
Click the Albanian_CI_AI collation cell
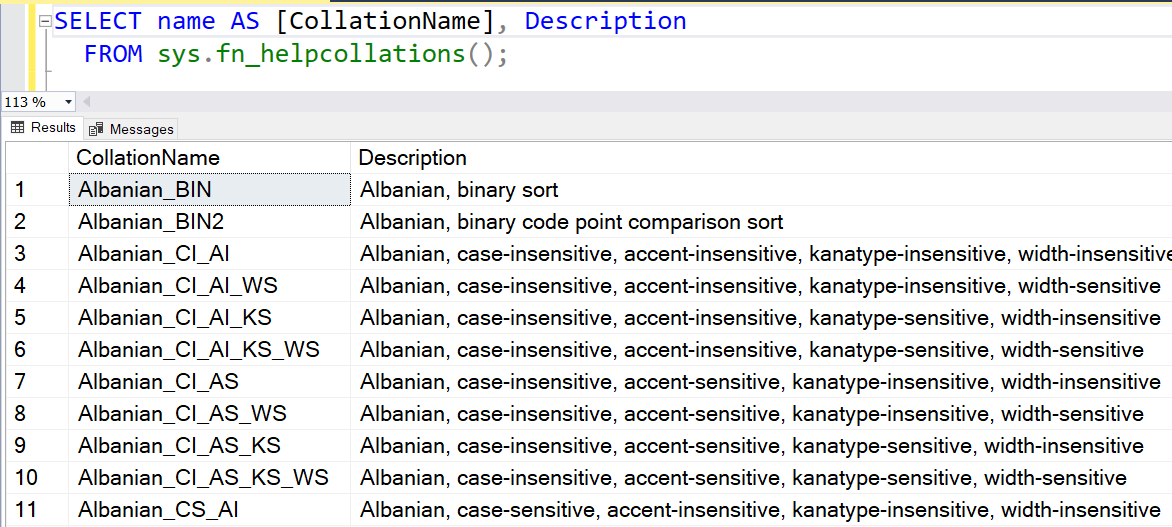(x=154, y=254)
